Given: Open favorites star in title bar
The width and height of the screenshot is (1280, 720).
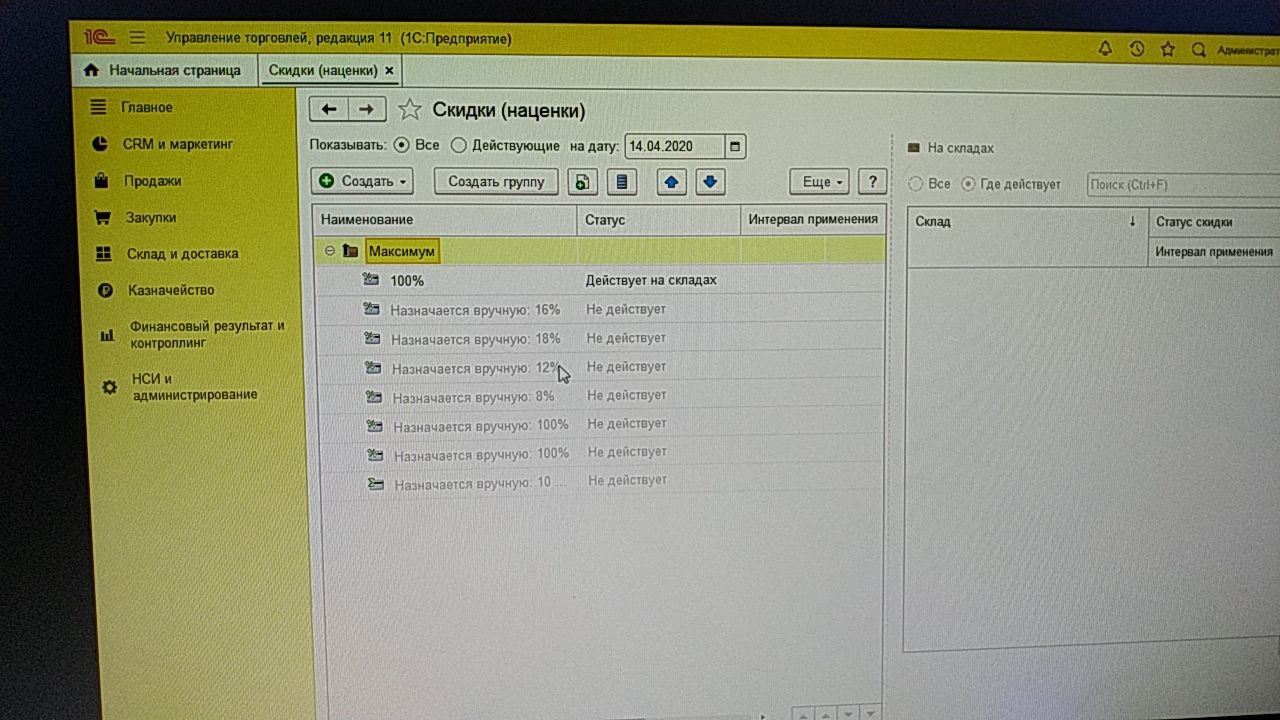Looking at the screenshot, I should [1167, 49].
